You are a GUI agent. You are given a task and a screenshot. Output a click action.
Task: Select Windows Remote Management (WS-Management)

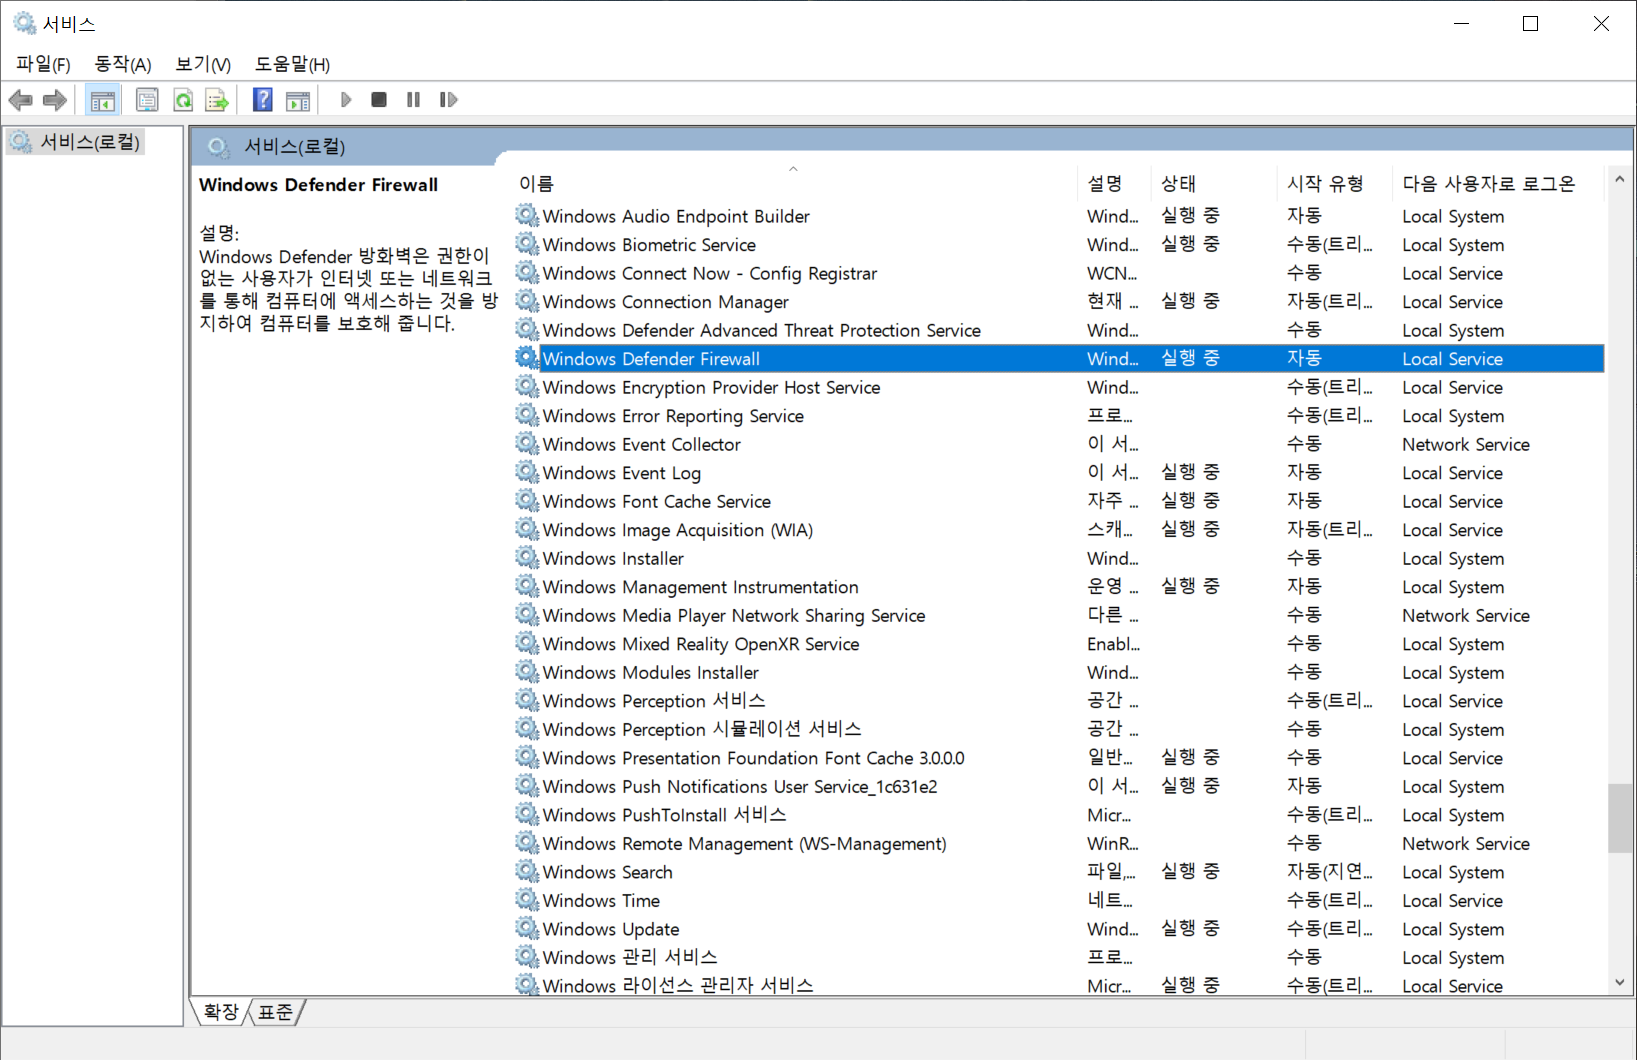1059,843
